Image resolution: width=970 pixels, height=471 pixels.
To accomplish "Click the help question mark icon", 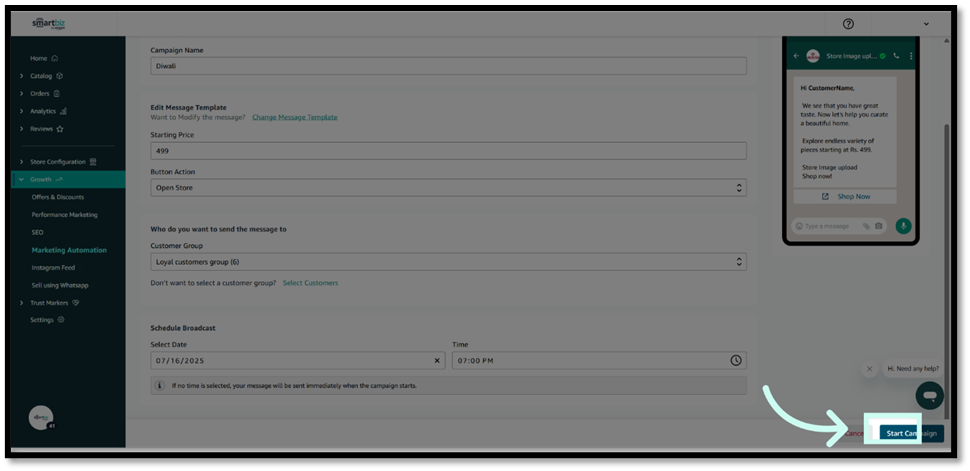I will click(848, 24).
